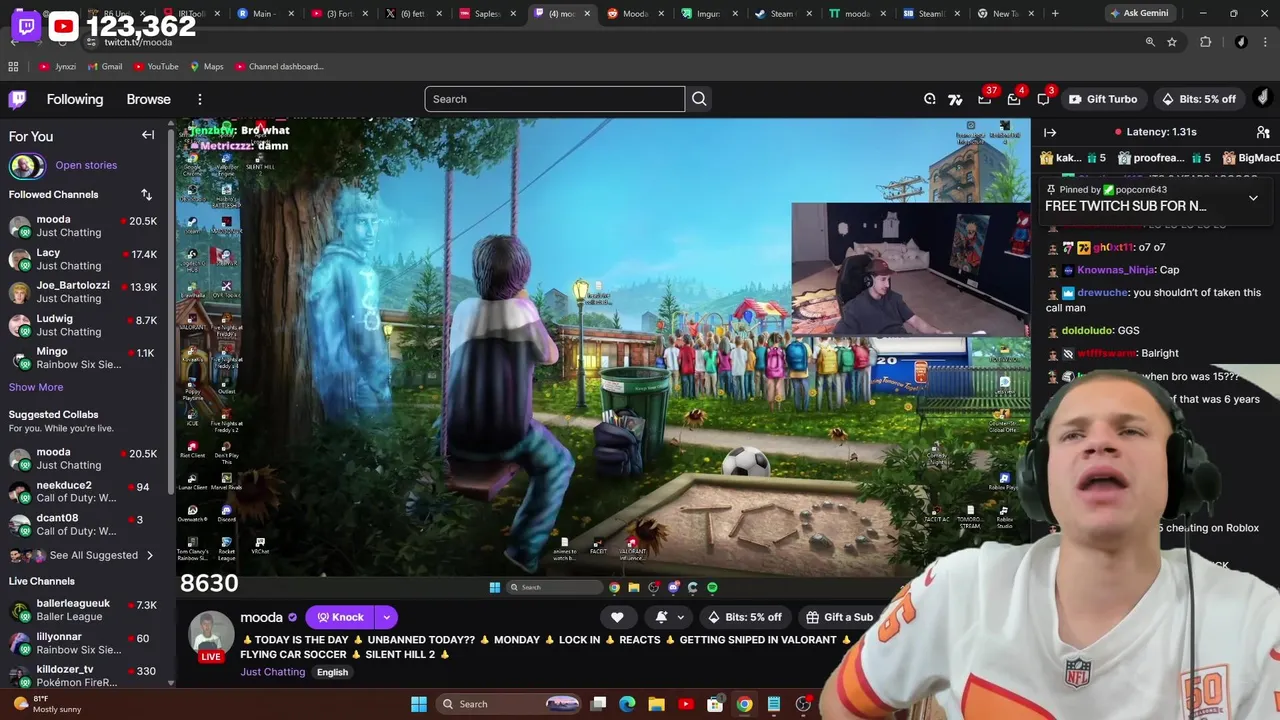Bookmark this page with the star icon
1280x720 pixels.
coord(1172,42)
